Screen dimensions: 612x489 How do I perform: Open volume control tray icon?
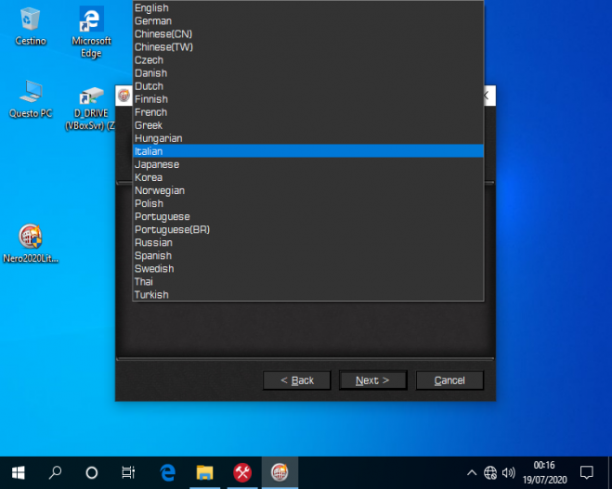(x=509, y=473)
